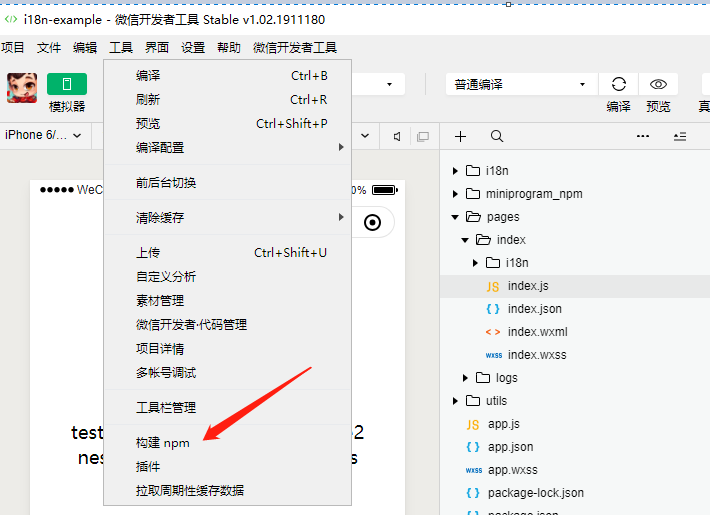
Task: Select 项目详情 menu item
Action: (x=227, y=349)
